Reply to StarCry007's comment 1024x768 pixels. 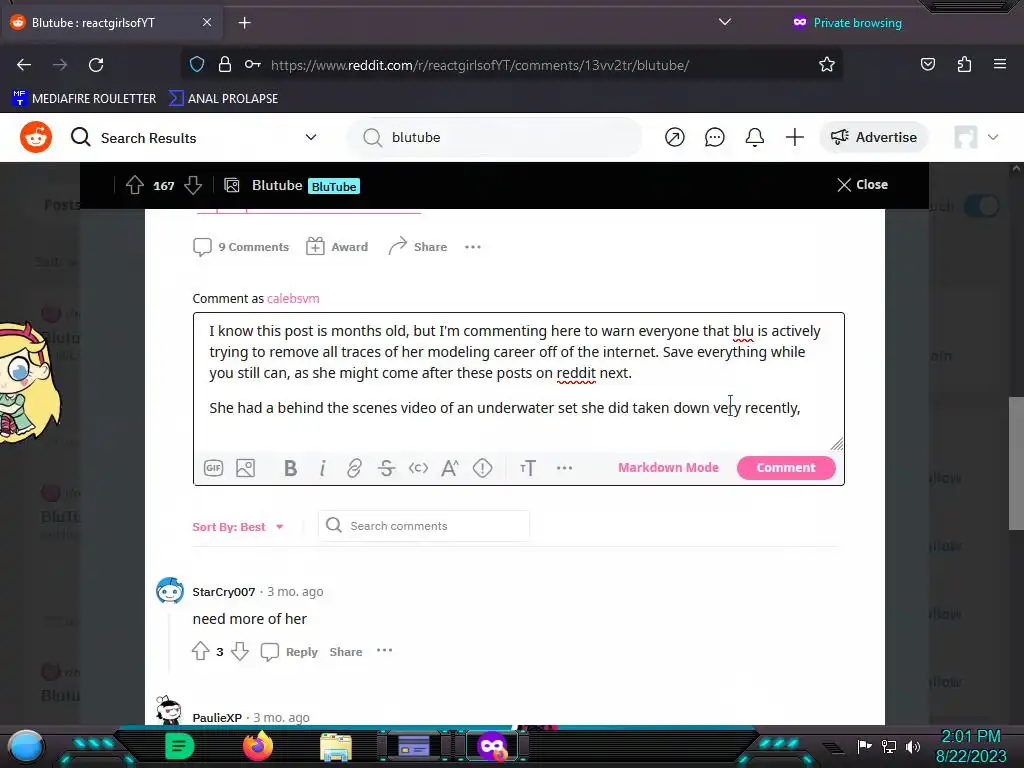click(289, 652)
